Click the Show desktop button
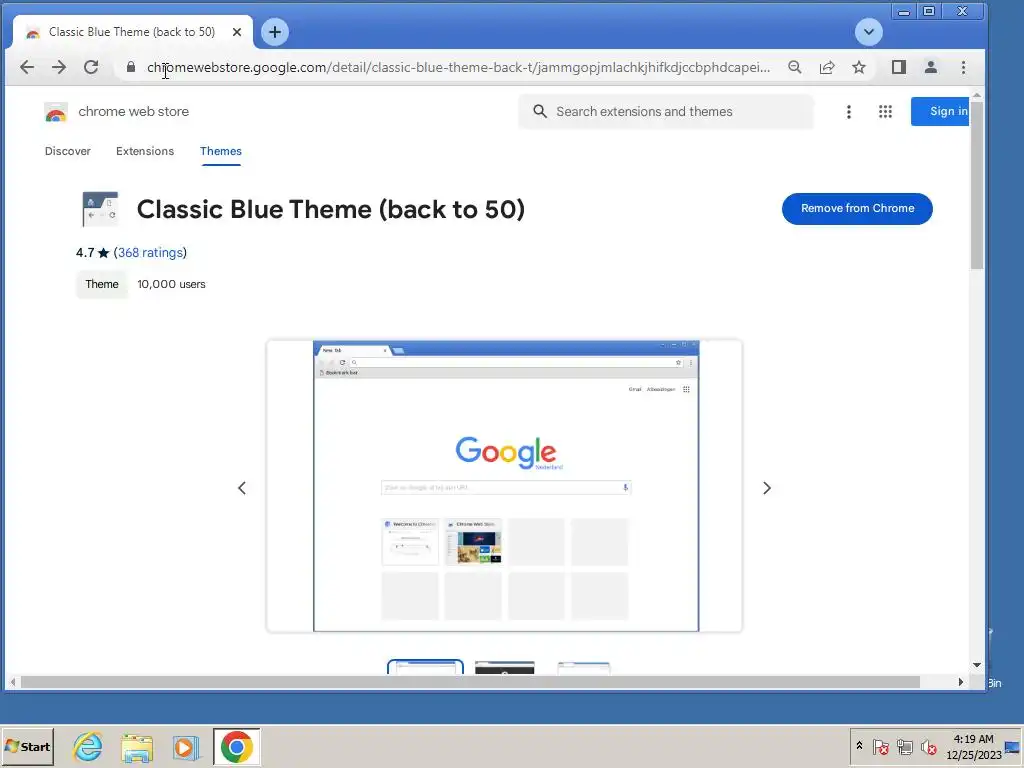The width and height of the screenshot is (1024, 768). [x=1013, y=746]
